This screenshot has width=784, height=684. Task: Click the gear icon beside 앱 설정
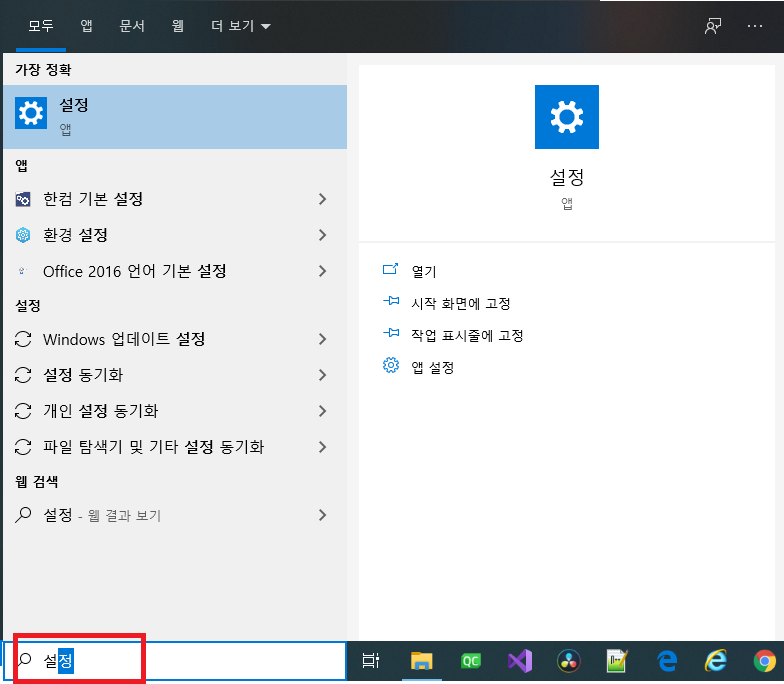391,366
